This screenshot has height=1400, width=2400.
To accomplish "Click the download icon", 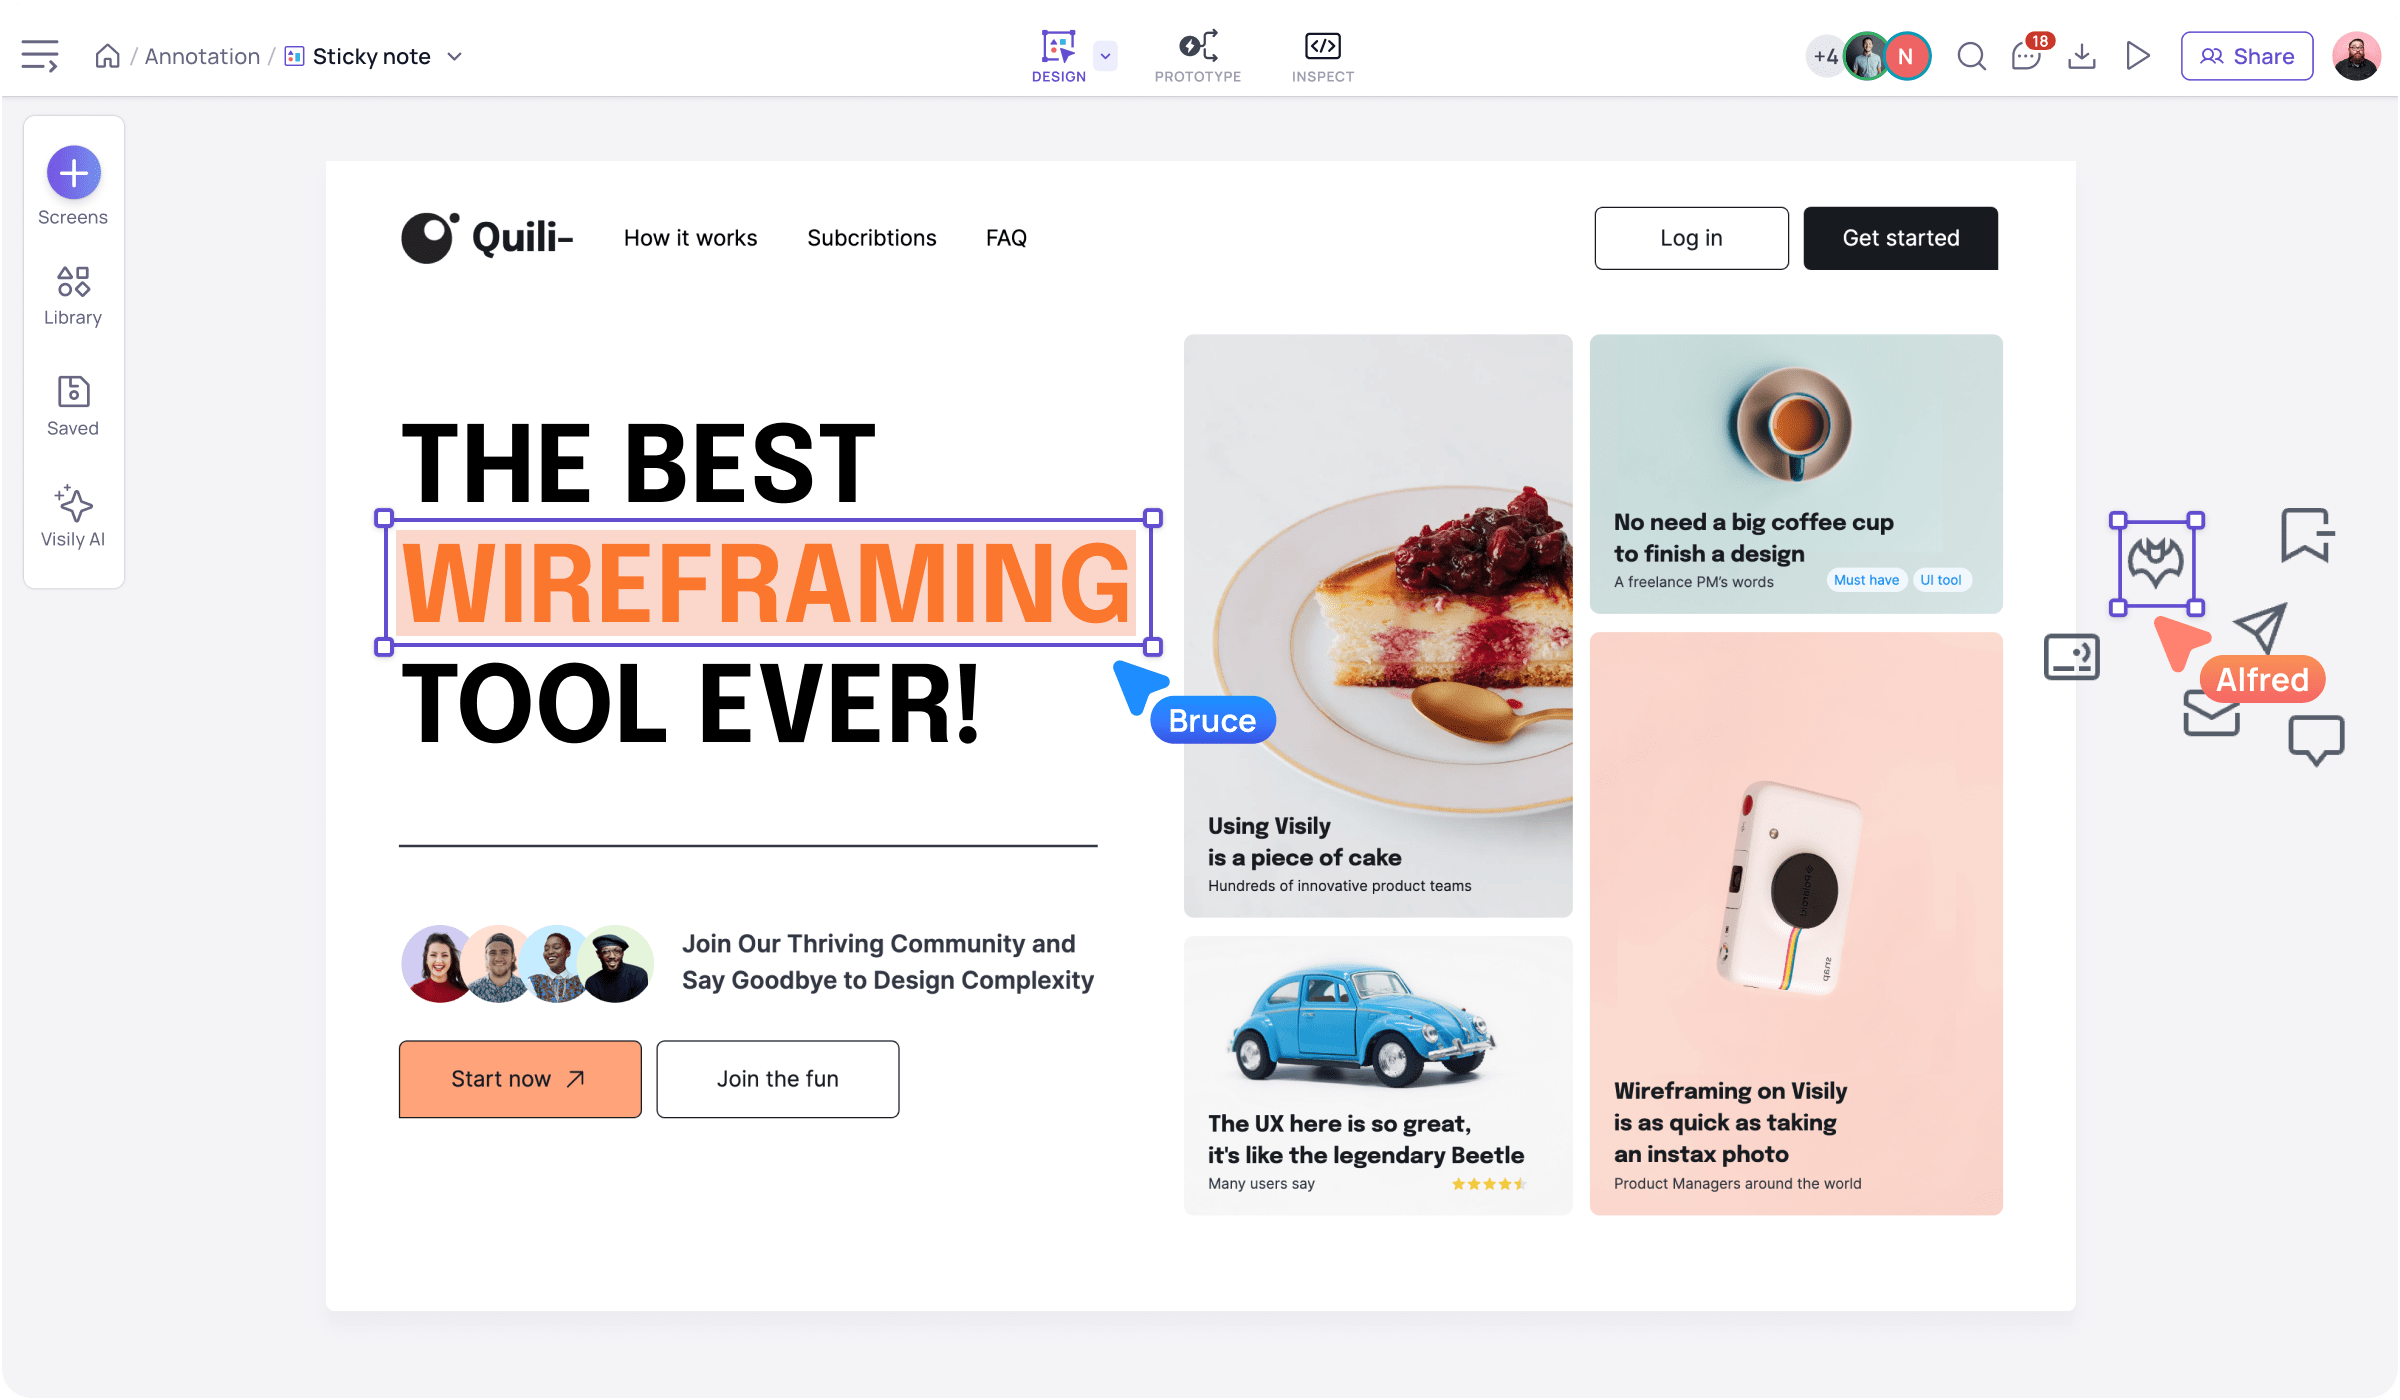I will click(2080, 55).
